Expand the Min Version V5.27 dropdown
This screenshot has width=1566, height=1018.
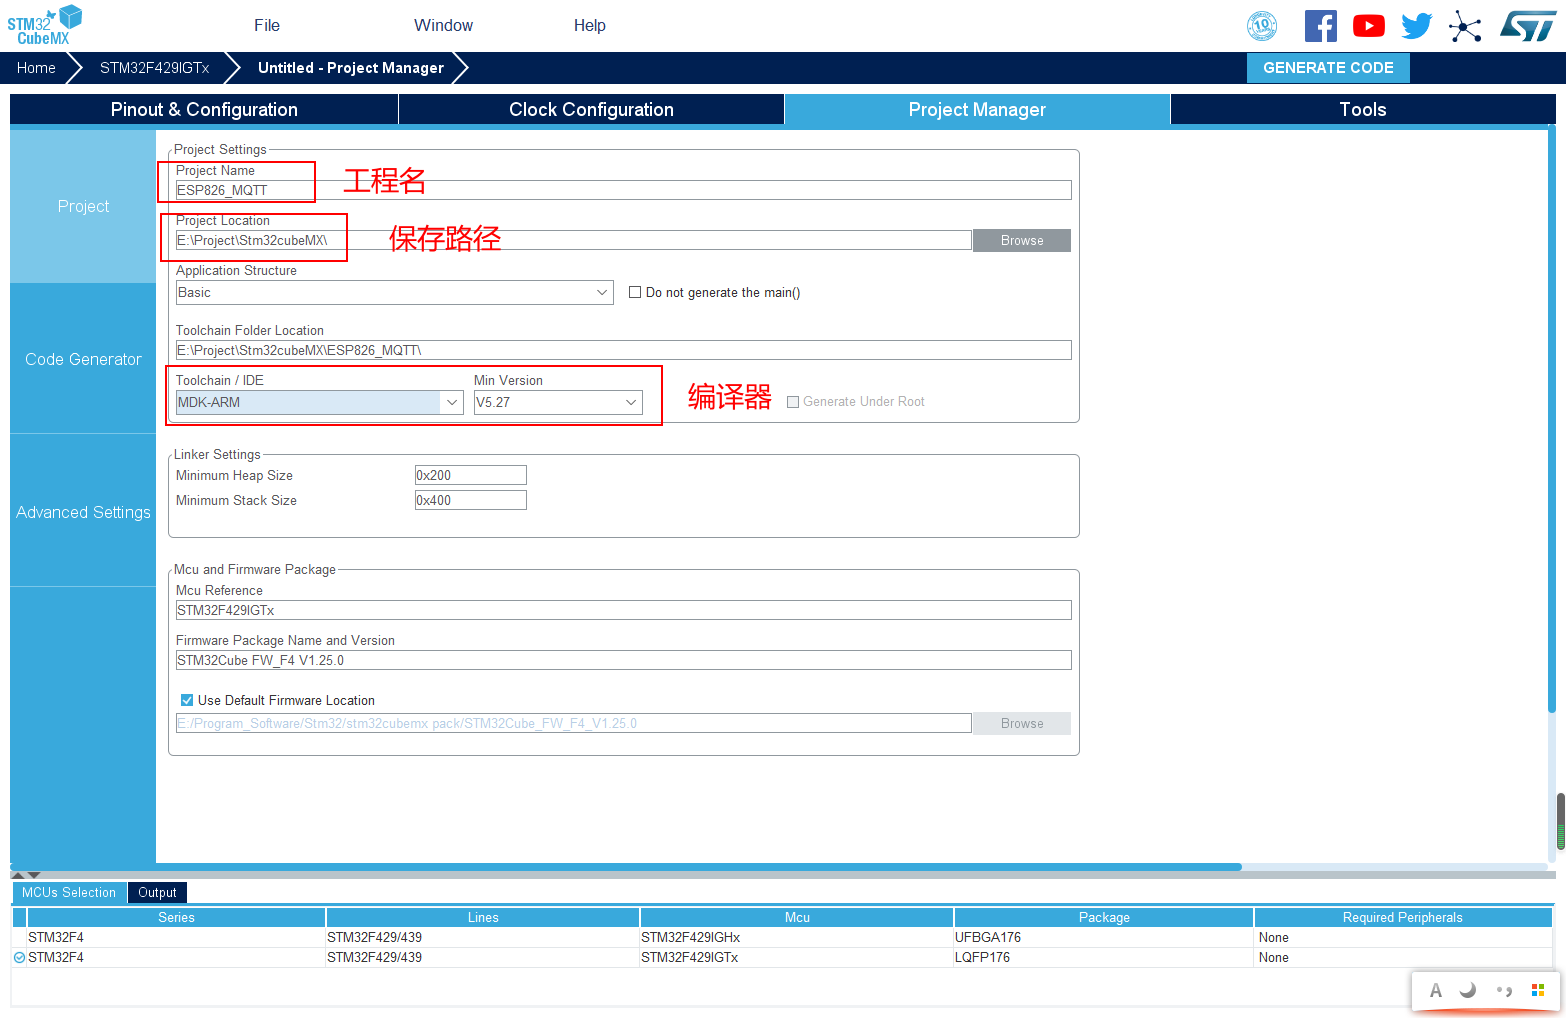tap(558, 402)
